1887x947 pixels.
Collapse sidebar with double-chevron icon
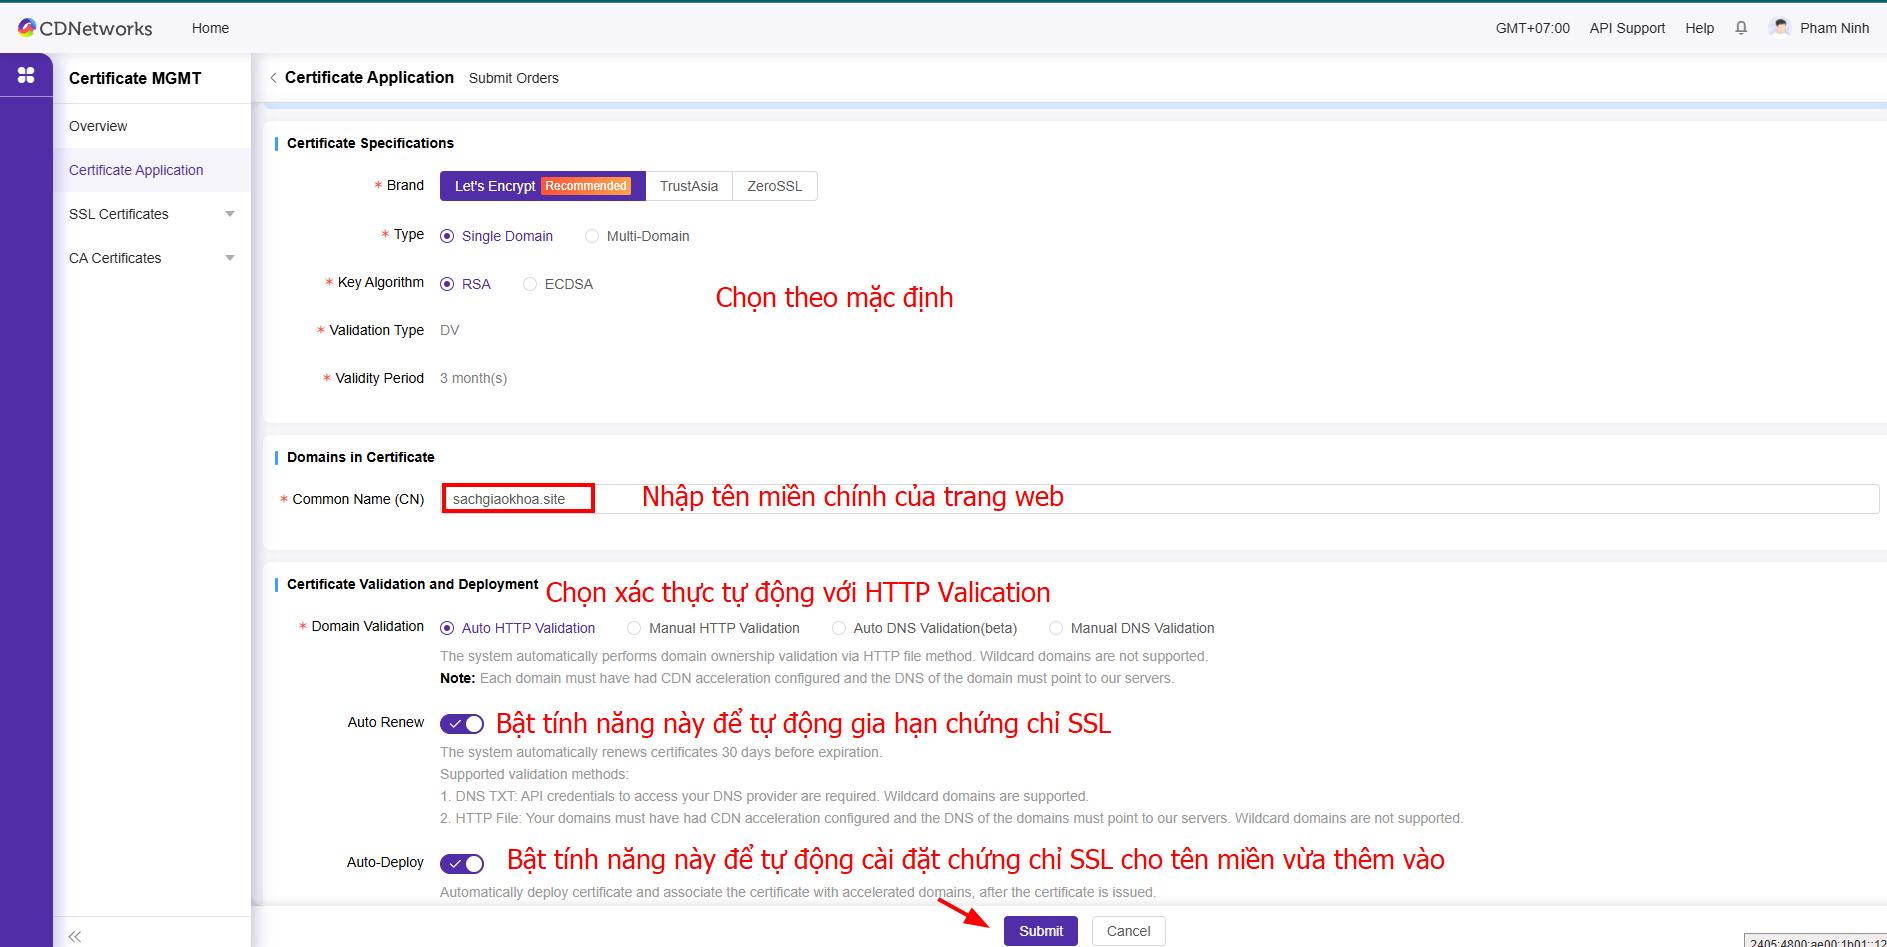75,936
